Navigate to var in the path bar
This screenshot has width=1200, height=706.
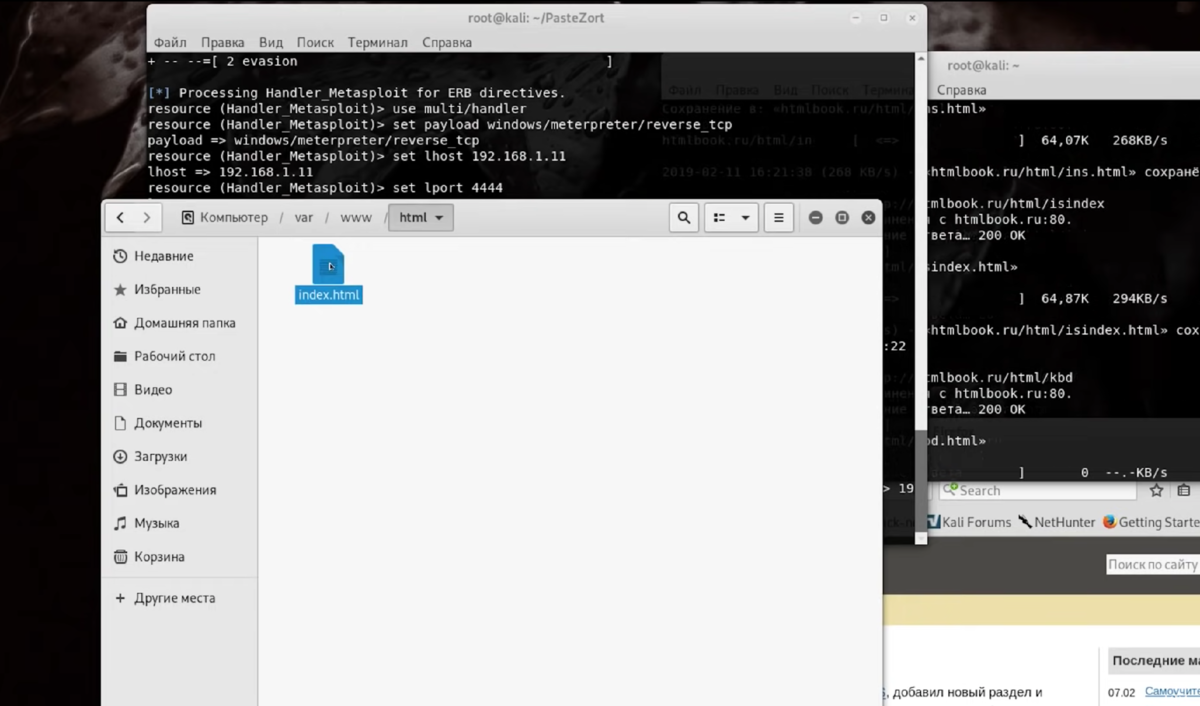[x=304, y=217]
